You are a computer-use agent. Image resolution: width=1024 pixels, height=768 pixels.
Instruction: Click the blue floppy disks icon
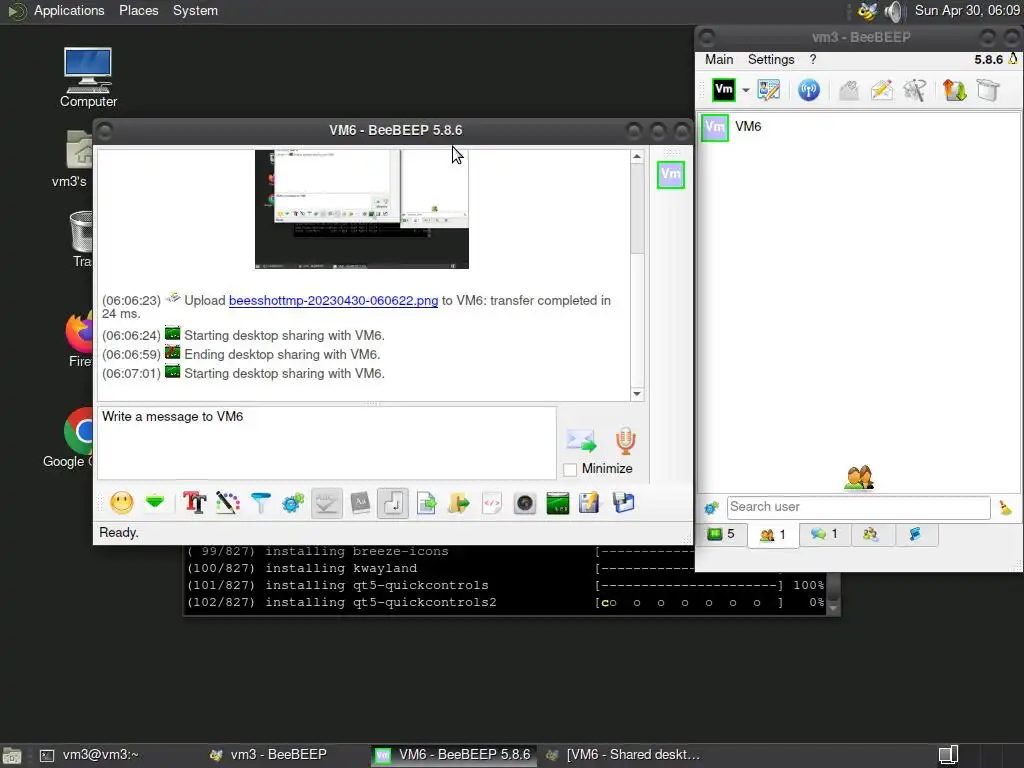pos(624,503)
